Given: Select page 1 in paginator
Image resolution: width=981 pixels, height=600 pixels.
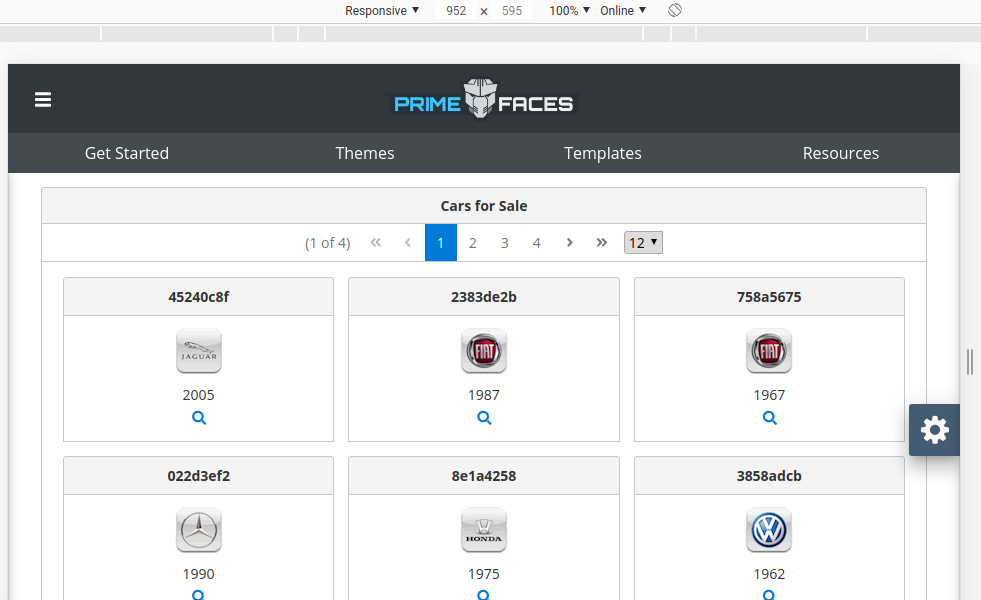Looking at the screenshot, I should (x=440, y=243).
